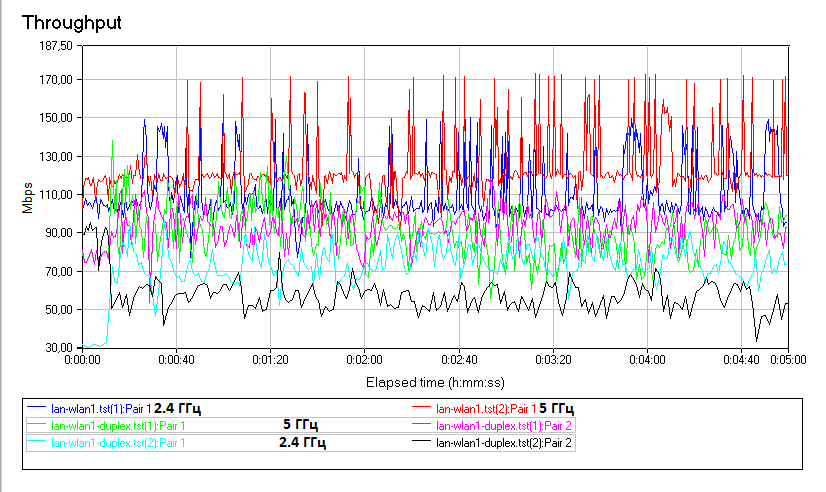Click the 0:02:00 time axis marker

(x=364, y=359)
